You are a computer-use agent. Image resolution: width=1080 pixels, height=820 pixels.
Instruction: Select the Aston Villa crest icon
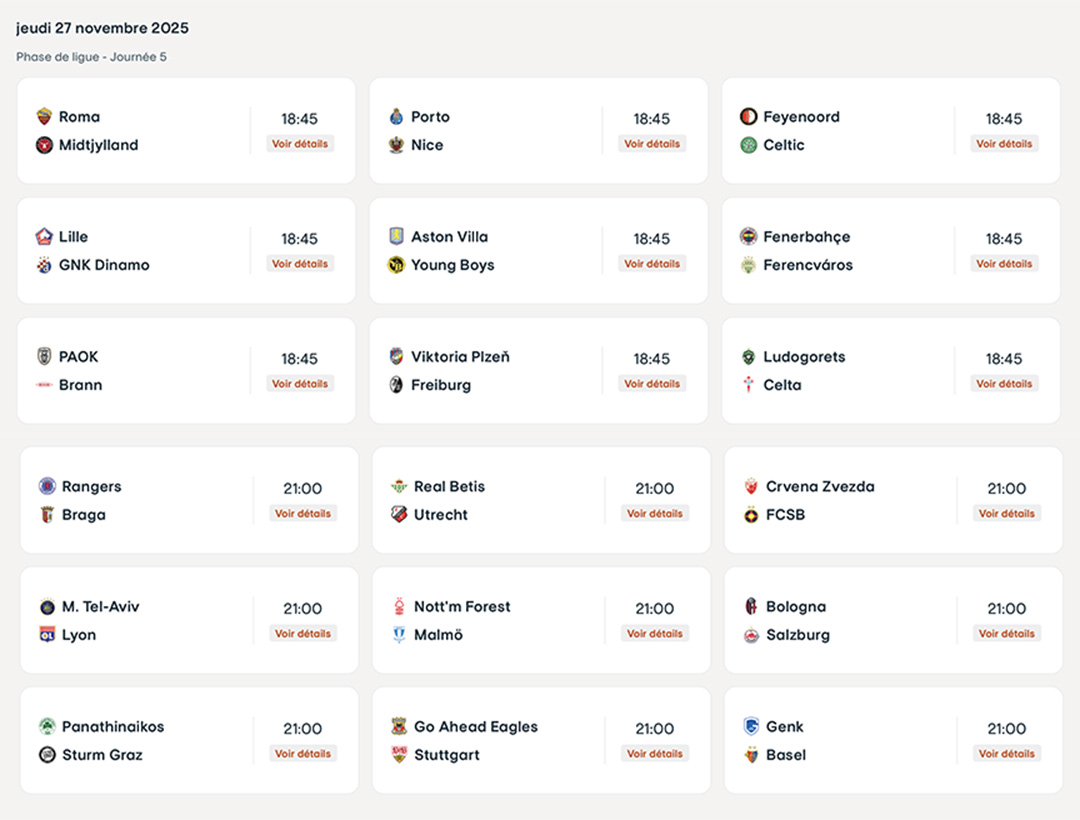[x=396, y=237]
